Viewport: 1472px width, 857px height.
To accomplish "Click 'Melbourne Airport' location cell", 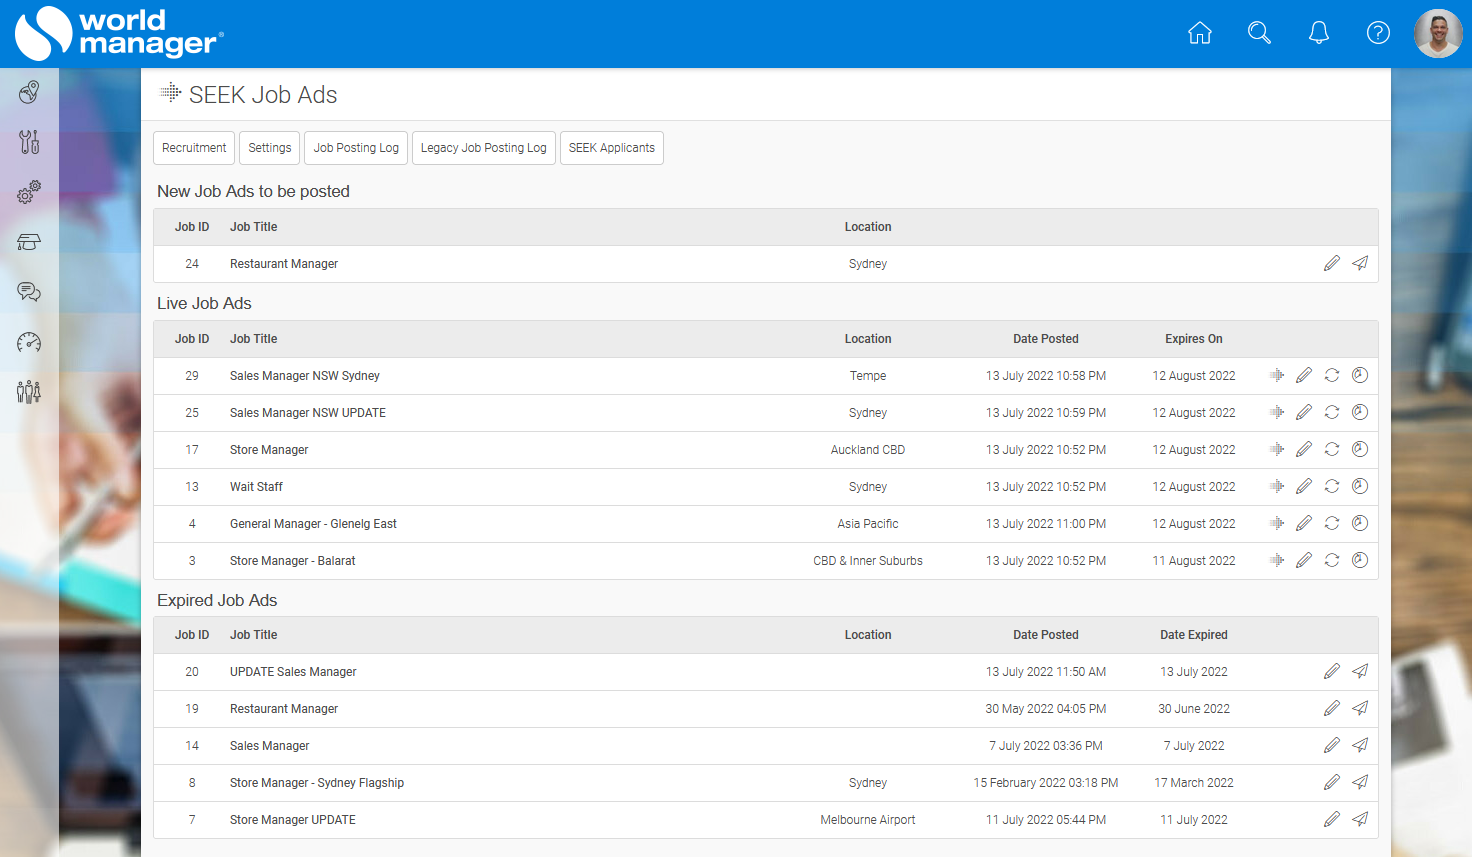I will coord(868,820).
